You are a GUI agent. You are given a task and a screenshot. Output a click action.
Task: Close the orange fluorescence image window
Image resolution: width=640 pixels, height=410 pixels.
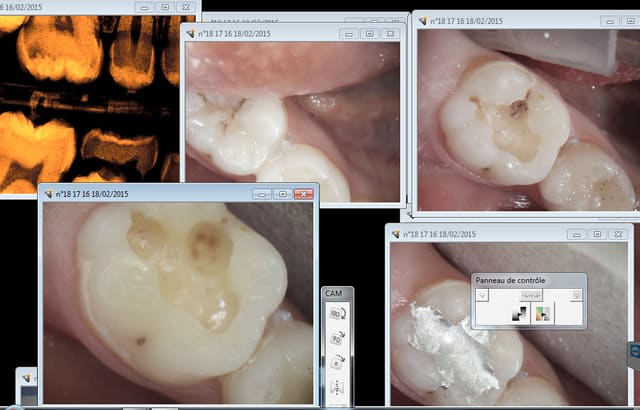187,6
